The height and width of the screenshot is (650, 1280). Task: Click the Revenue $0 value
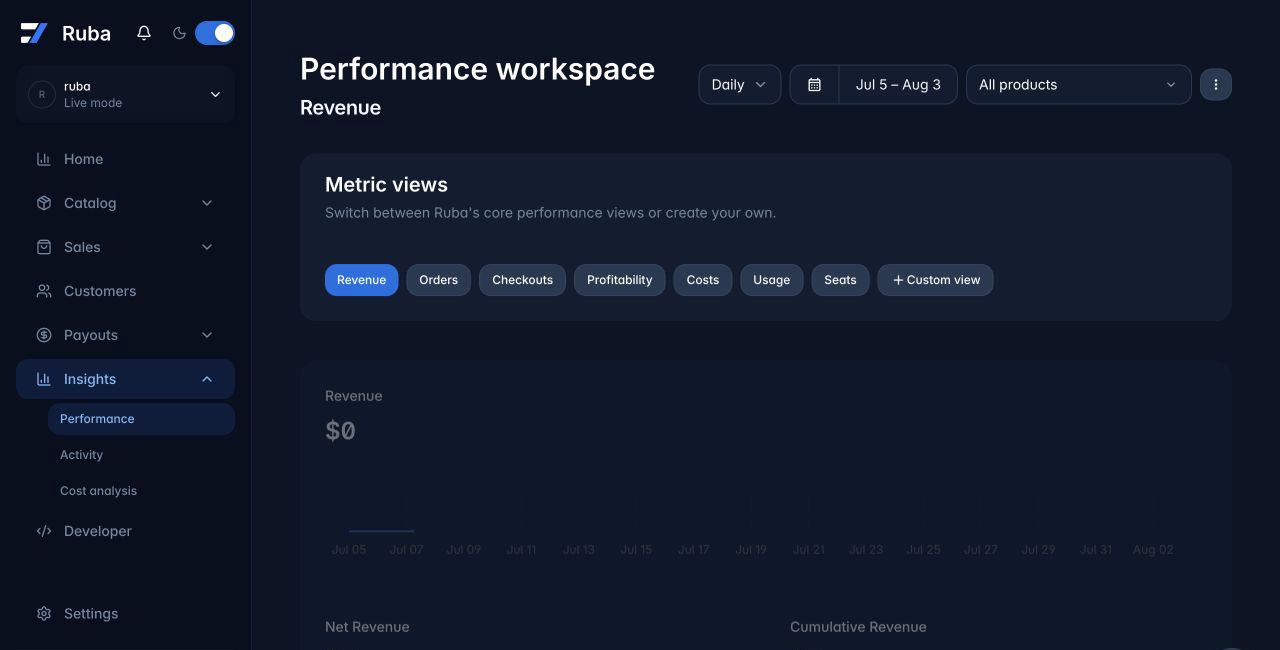click(340, 431)
